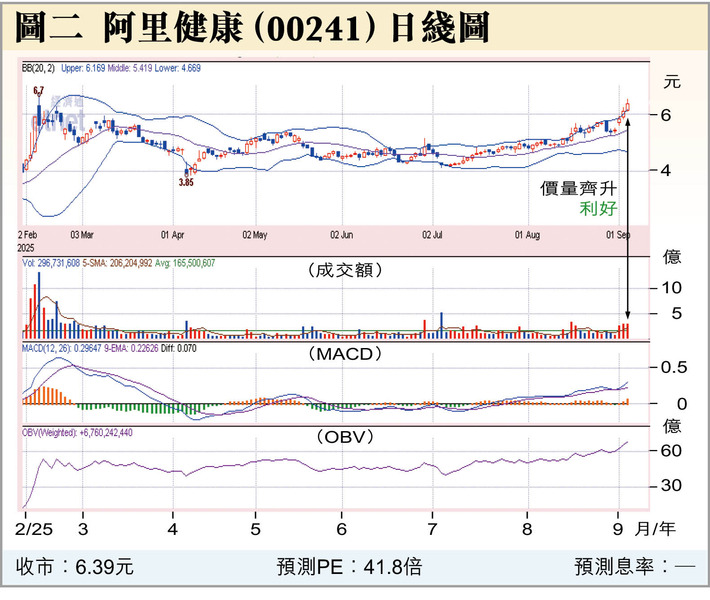Click the 月/年 axis unit label
Image resolution: width=710 pixels, height=600 pixels.
(655, 528)
